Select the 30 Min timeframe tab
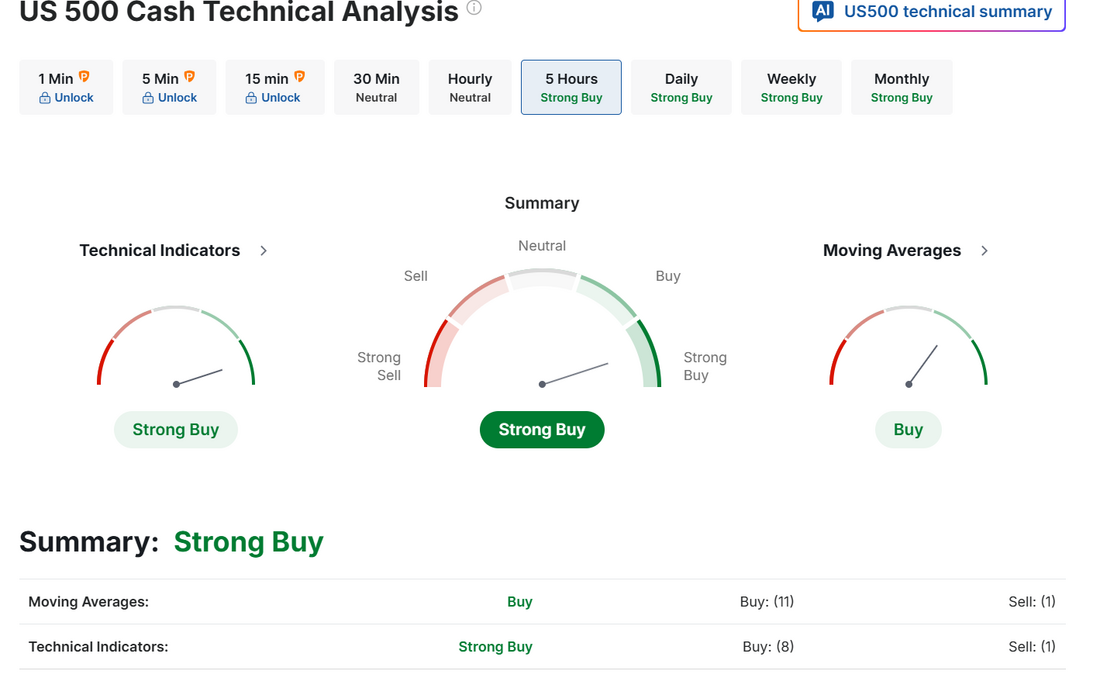This screenshot has width=1100, height=695. pyautogui.click(x=377, y=87)
